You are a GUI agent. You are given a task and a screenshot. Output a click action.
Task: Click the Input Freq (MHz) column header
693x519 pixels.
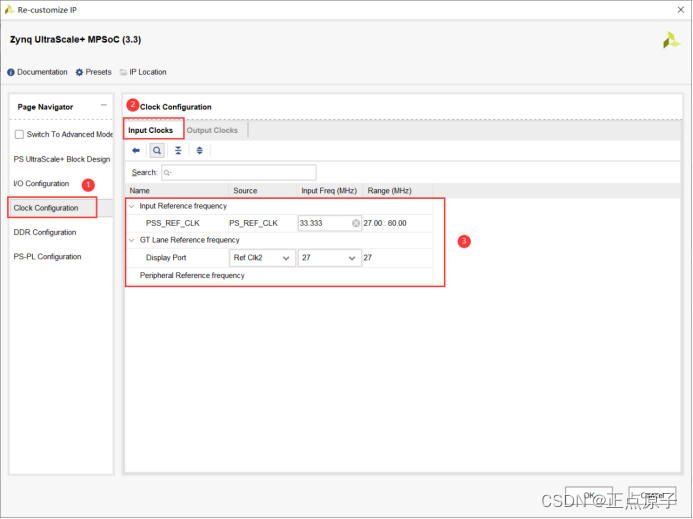pos(330,191)
